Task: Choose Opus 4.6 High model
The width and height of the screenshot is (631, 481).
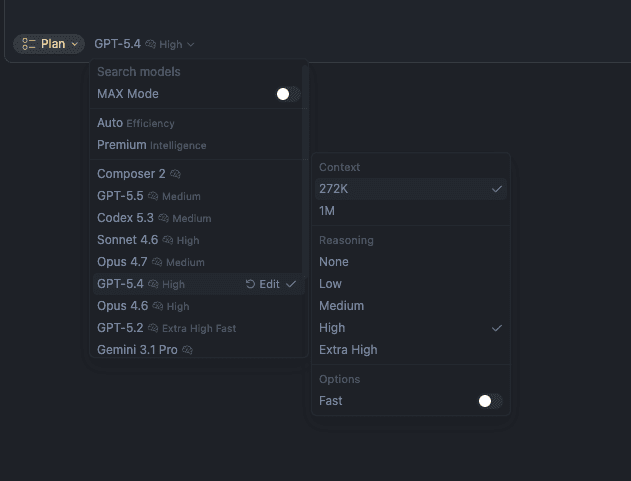Action: (198, 306)
